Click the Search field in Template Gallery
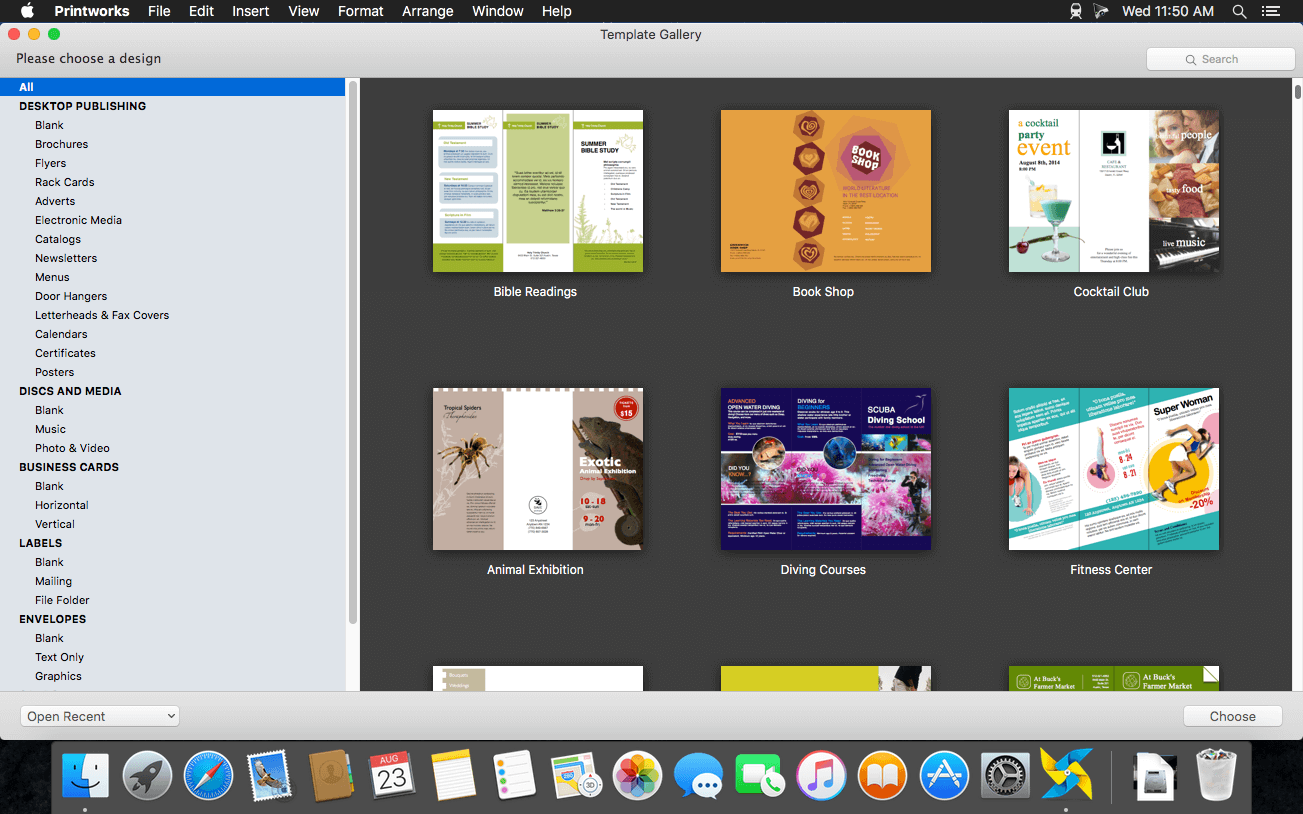Screen dimensions: 1303x814 [1220, 59]
